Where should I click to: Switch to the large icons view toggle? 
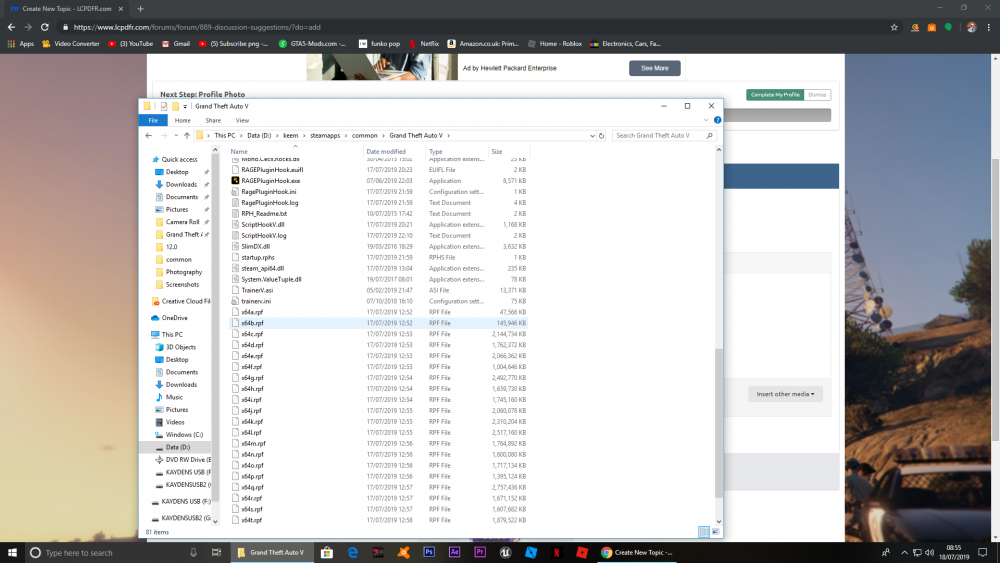point(716,532)
